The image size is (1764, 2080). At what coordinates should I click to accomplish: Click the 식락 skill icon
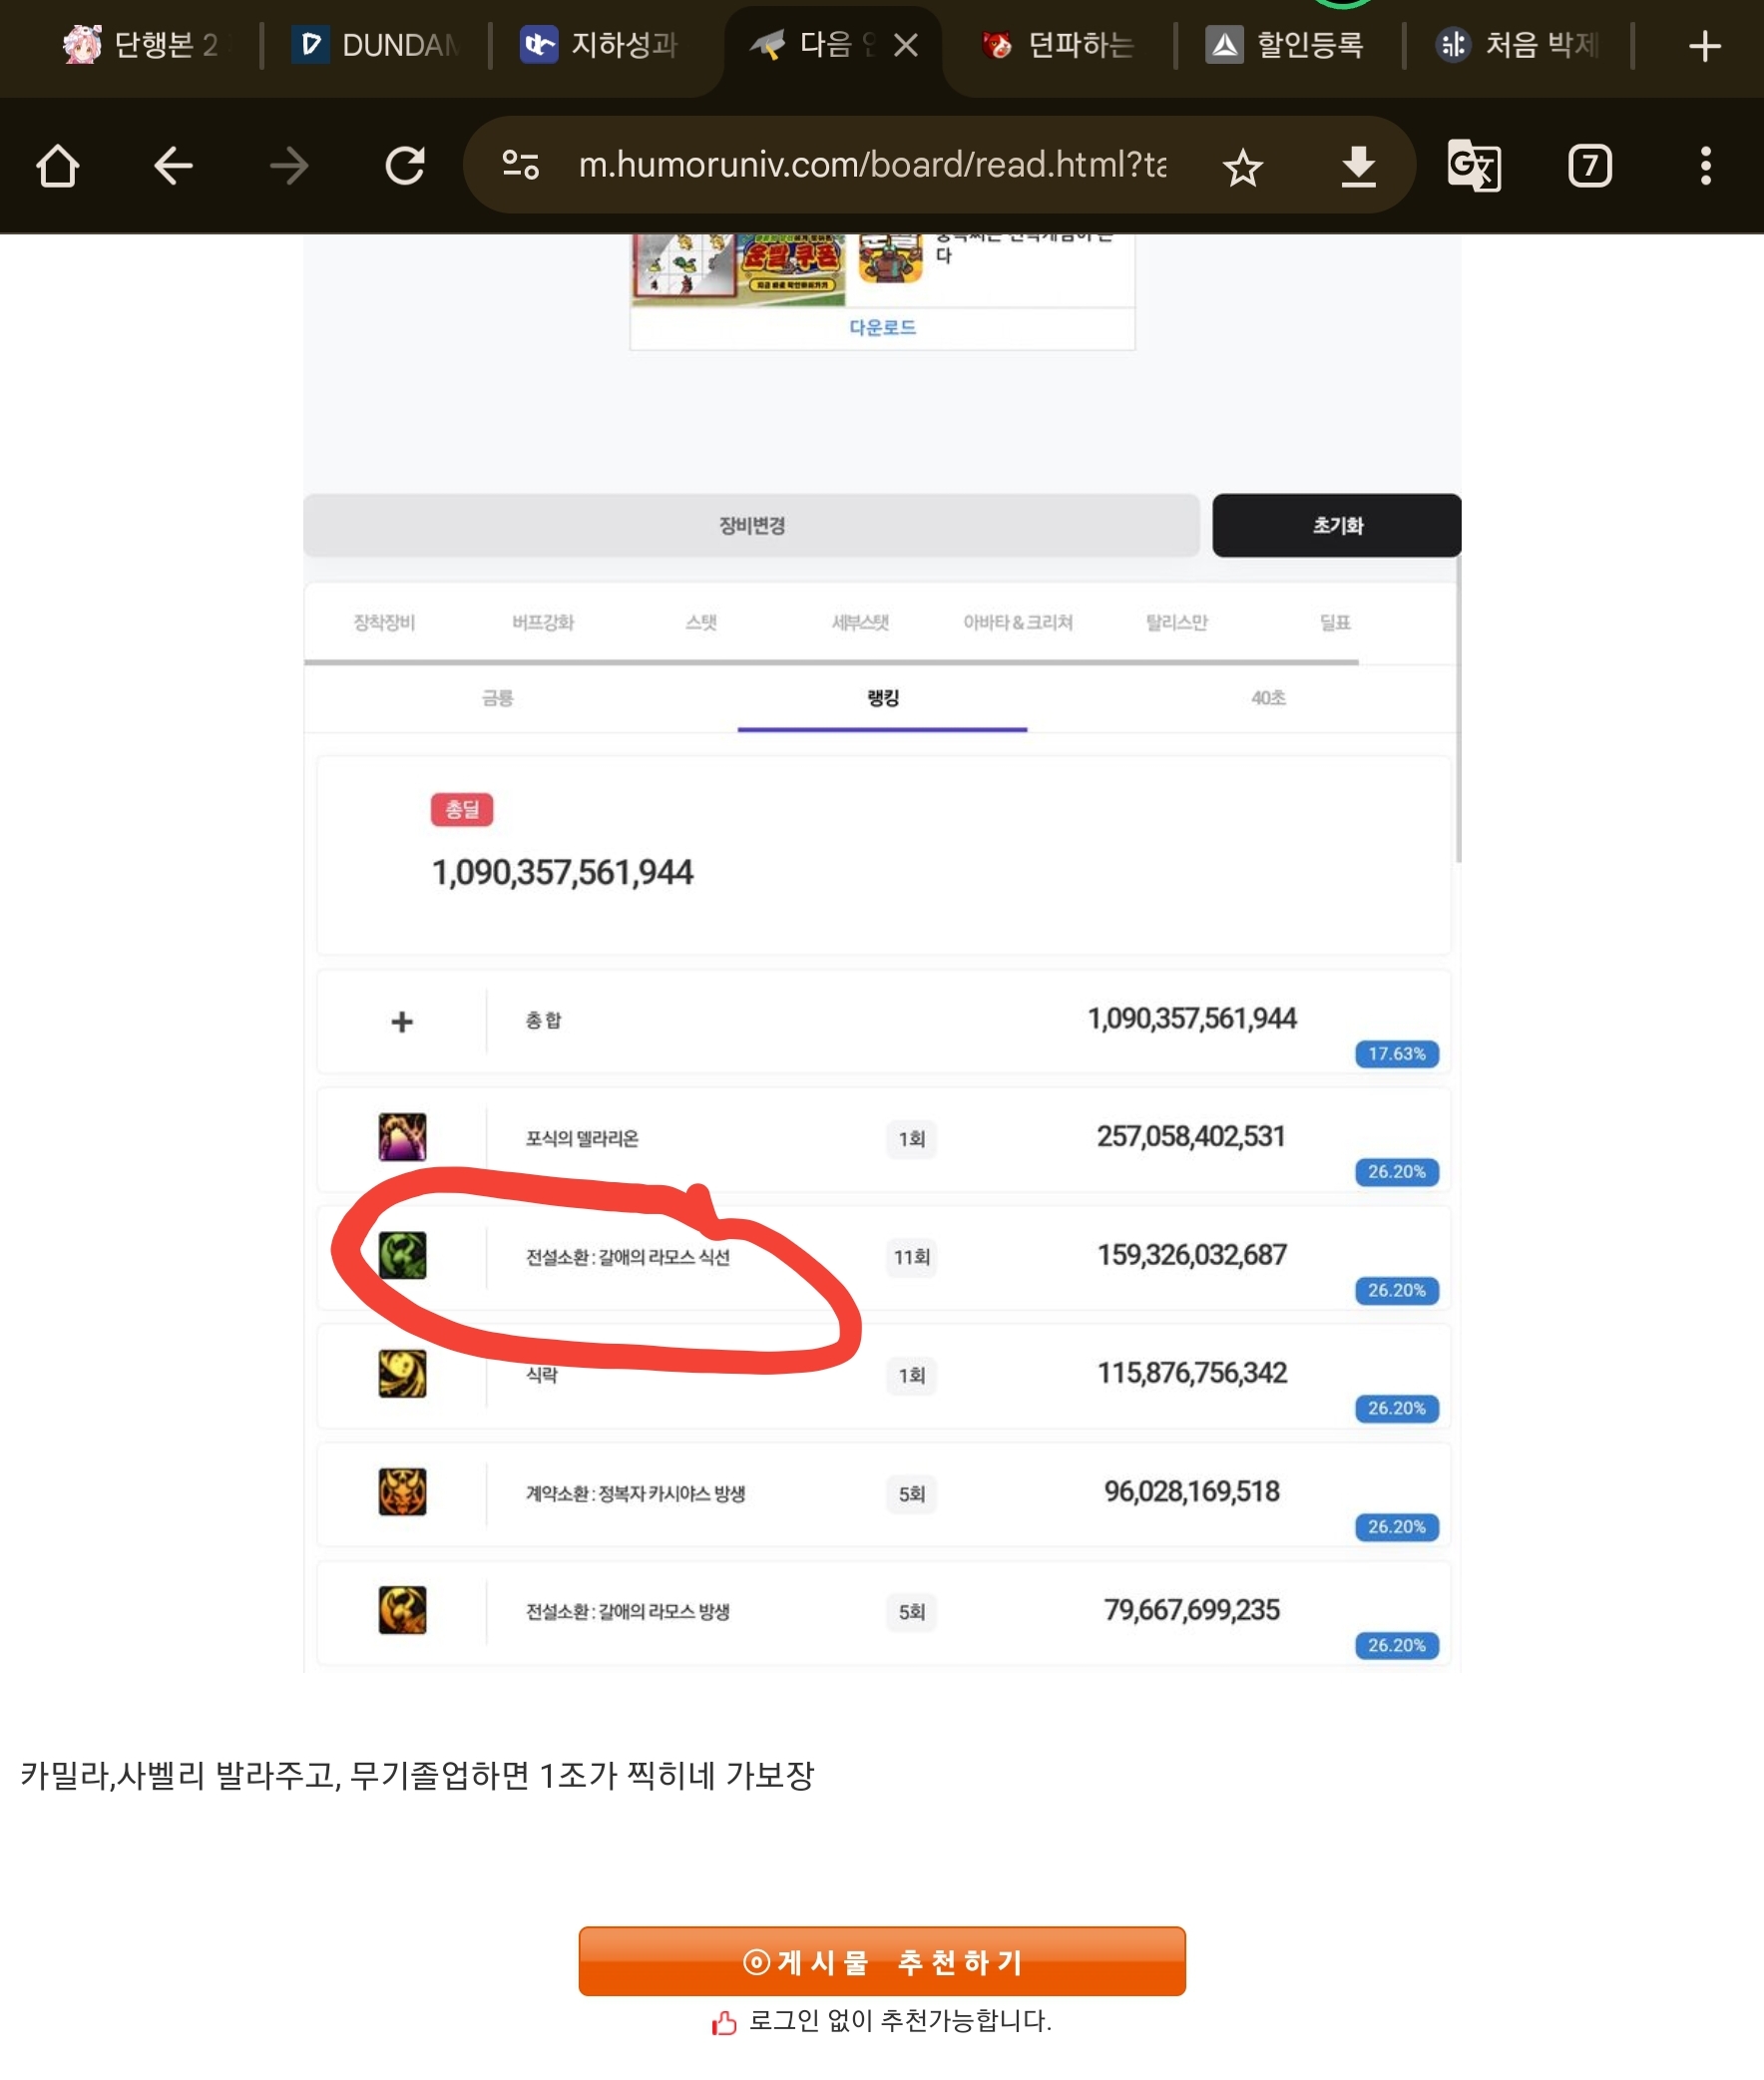click(x=402, y=1373)
